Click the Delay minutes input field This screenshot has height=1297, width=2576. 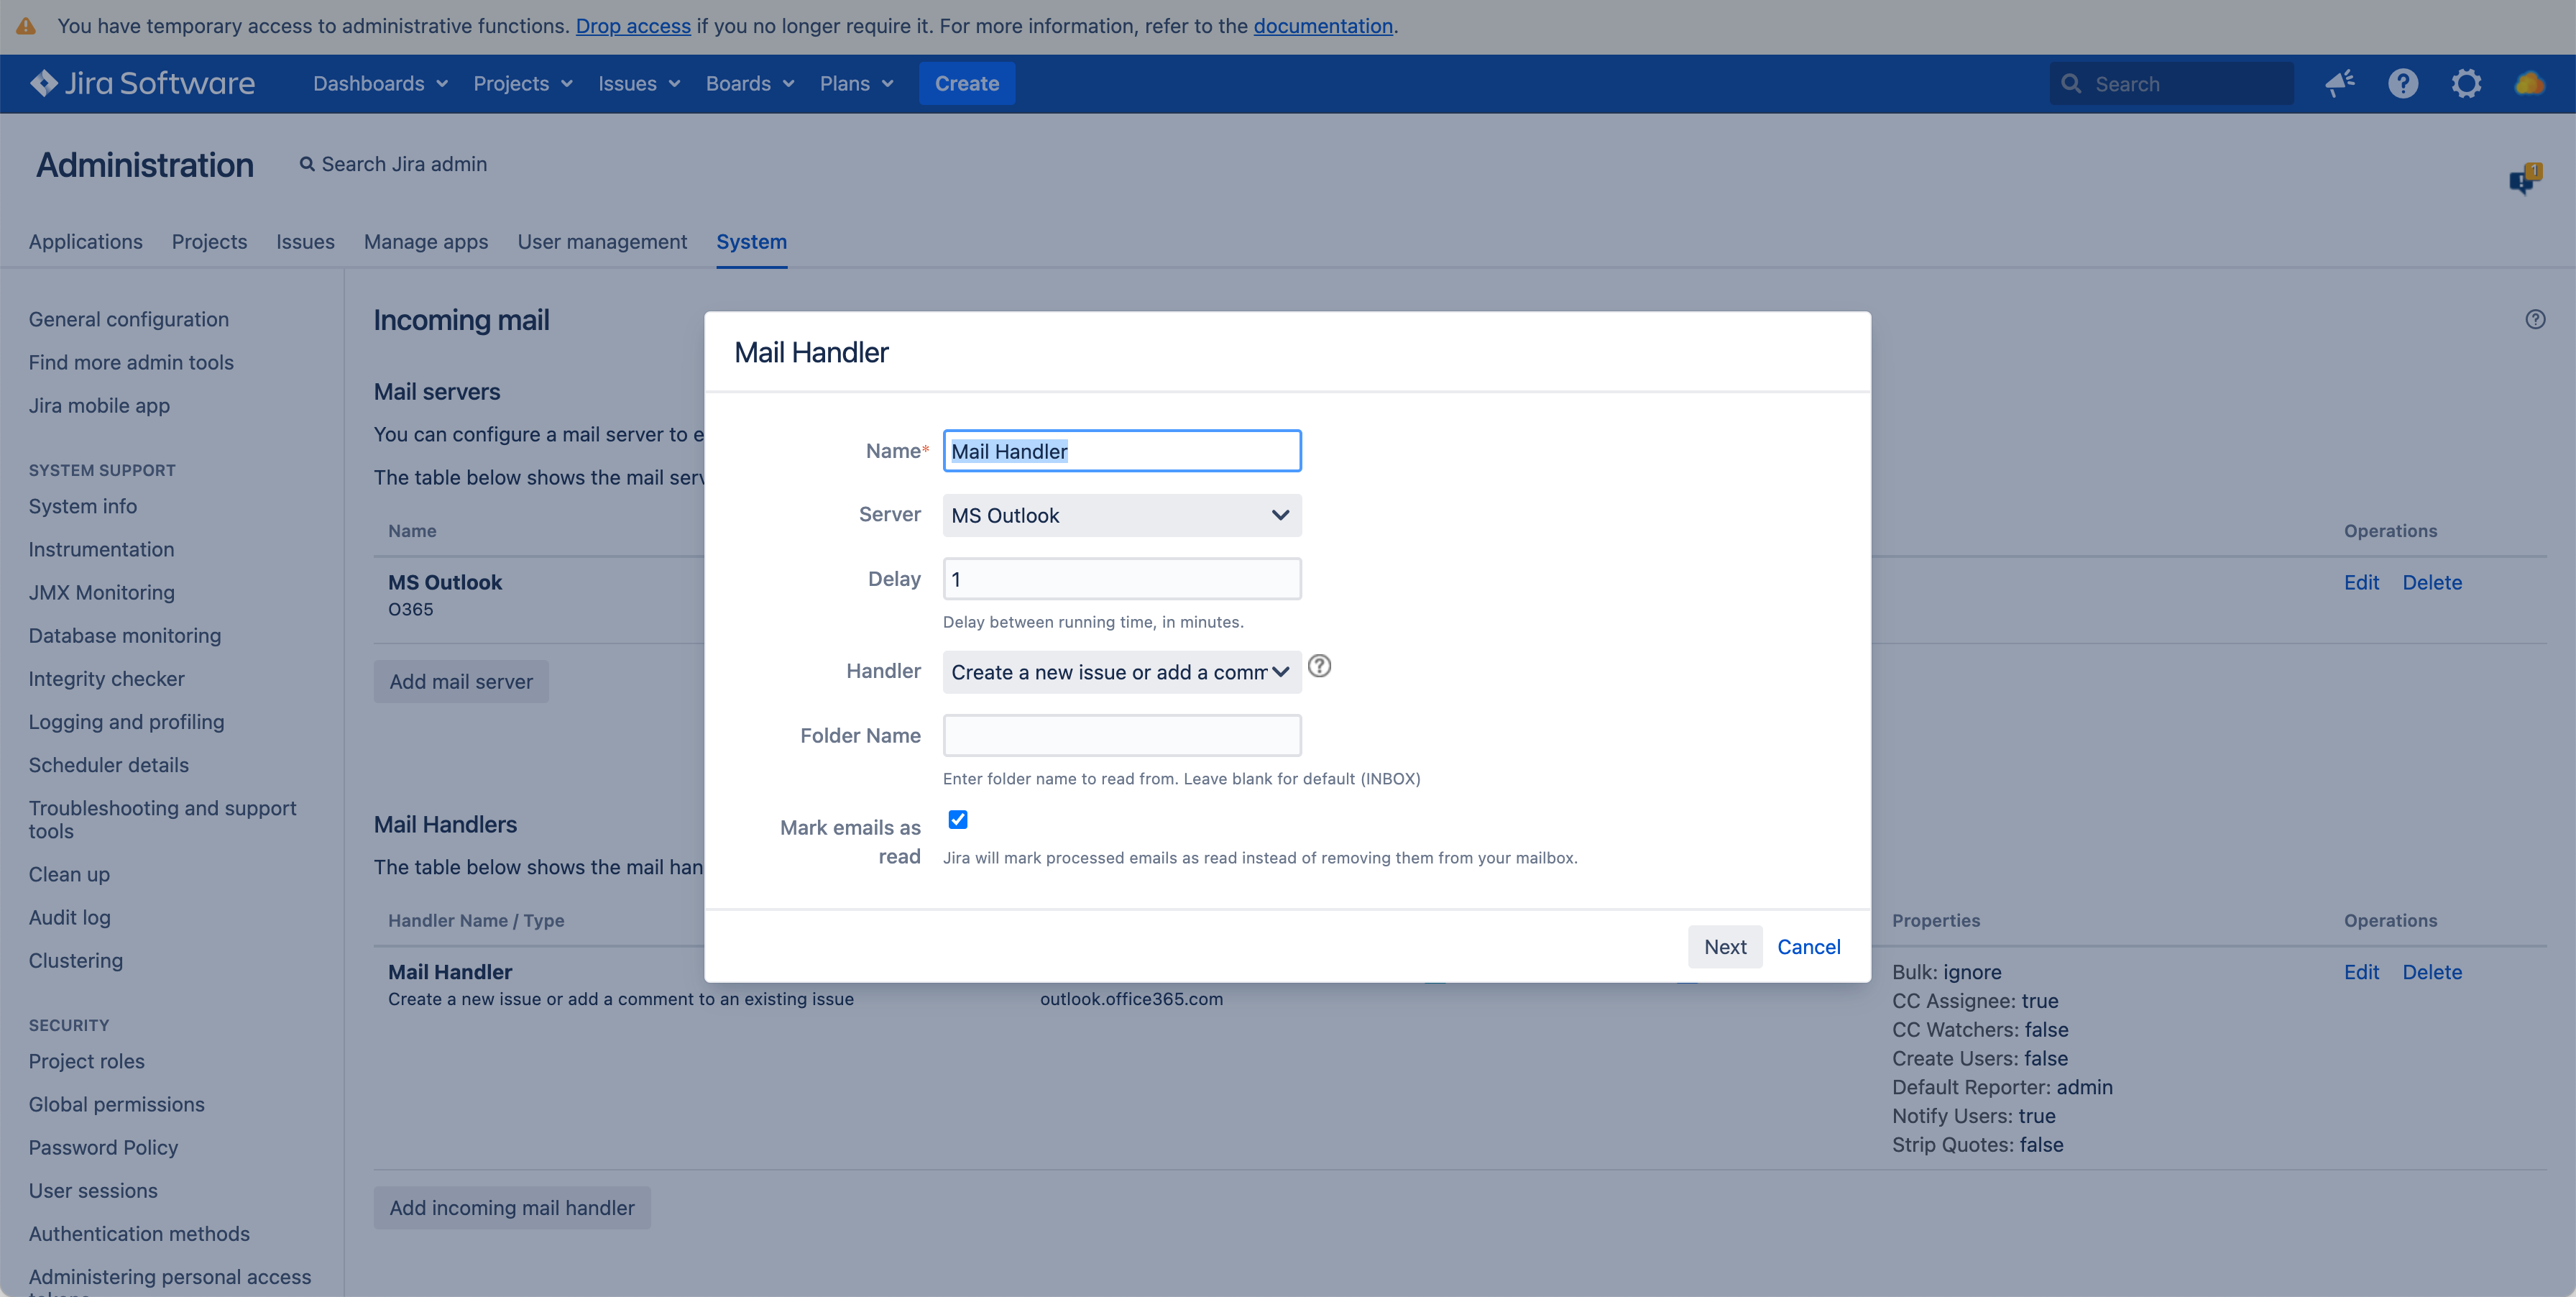[x=1121, y=580]
